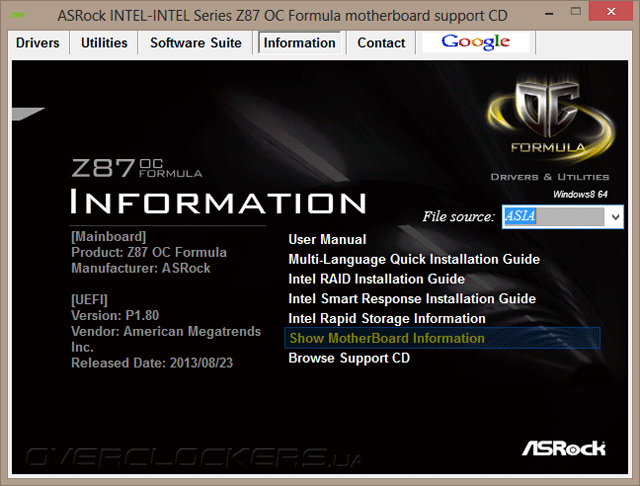Image resolution: width=640 pixels, height=486 pixels.
Task: Click the '[Mainboard]' heading text
Action: tap(109, 237)
